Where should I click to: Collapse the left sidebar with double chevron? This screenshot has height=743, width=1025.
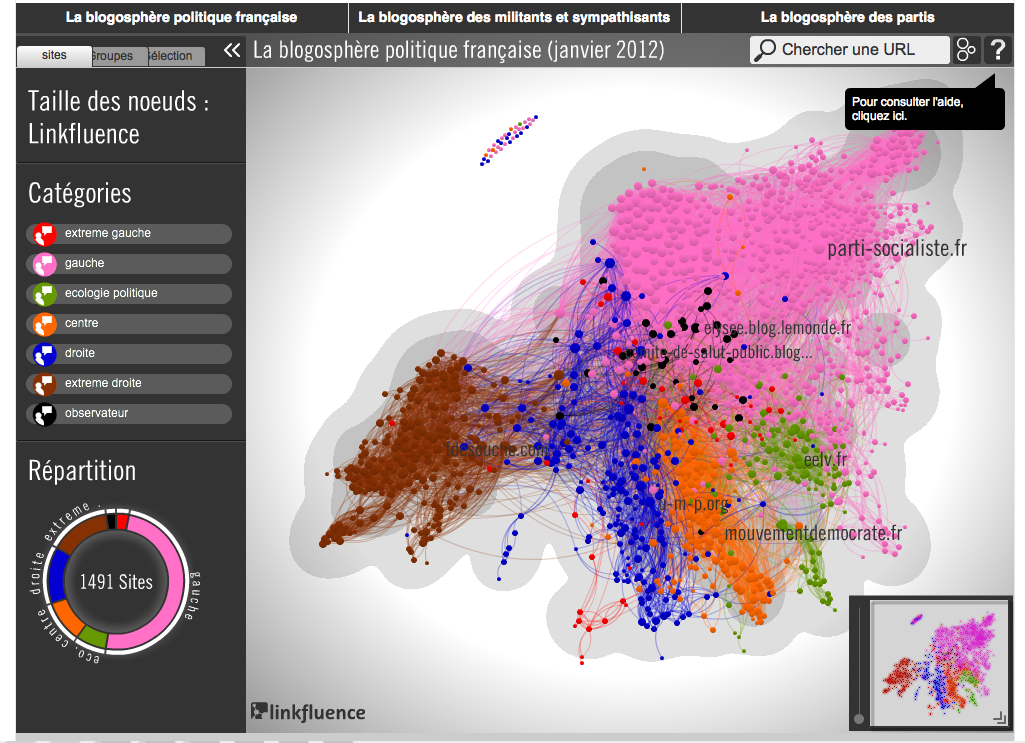point(232,50)
